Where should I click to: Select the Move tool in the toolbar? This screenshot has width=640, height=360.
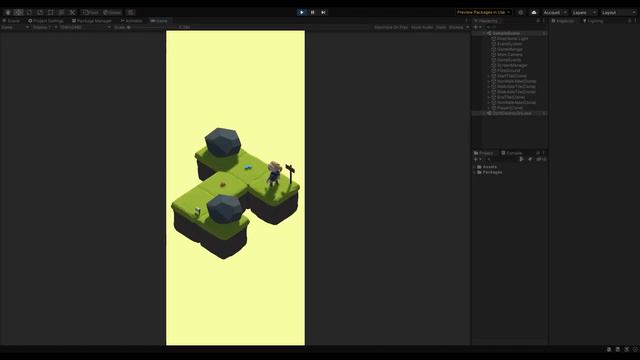pyautogui.click(x=18, y=12)
